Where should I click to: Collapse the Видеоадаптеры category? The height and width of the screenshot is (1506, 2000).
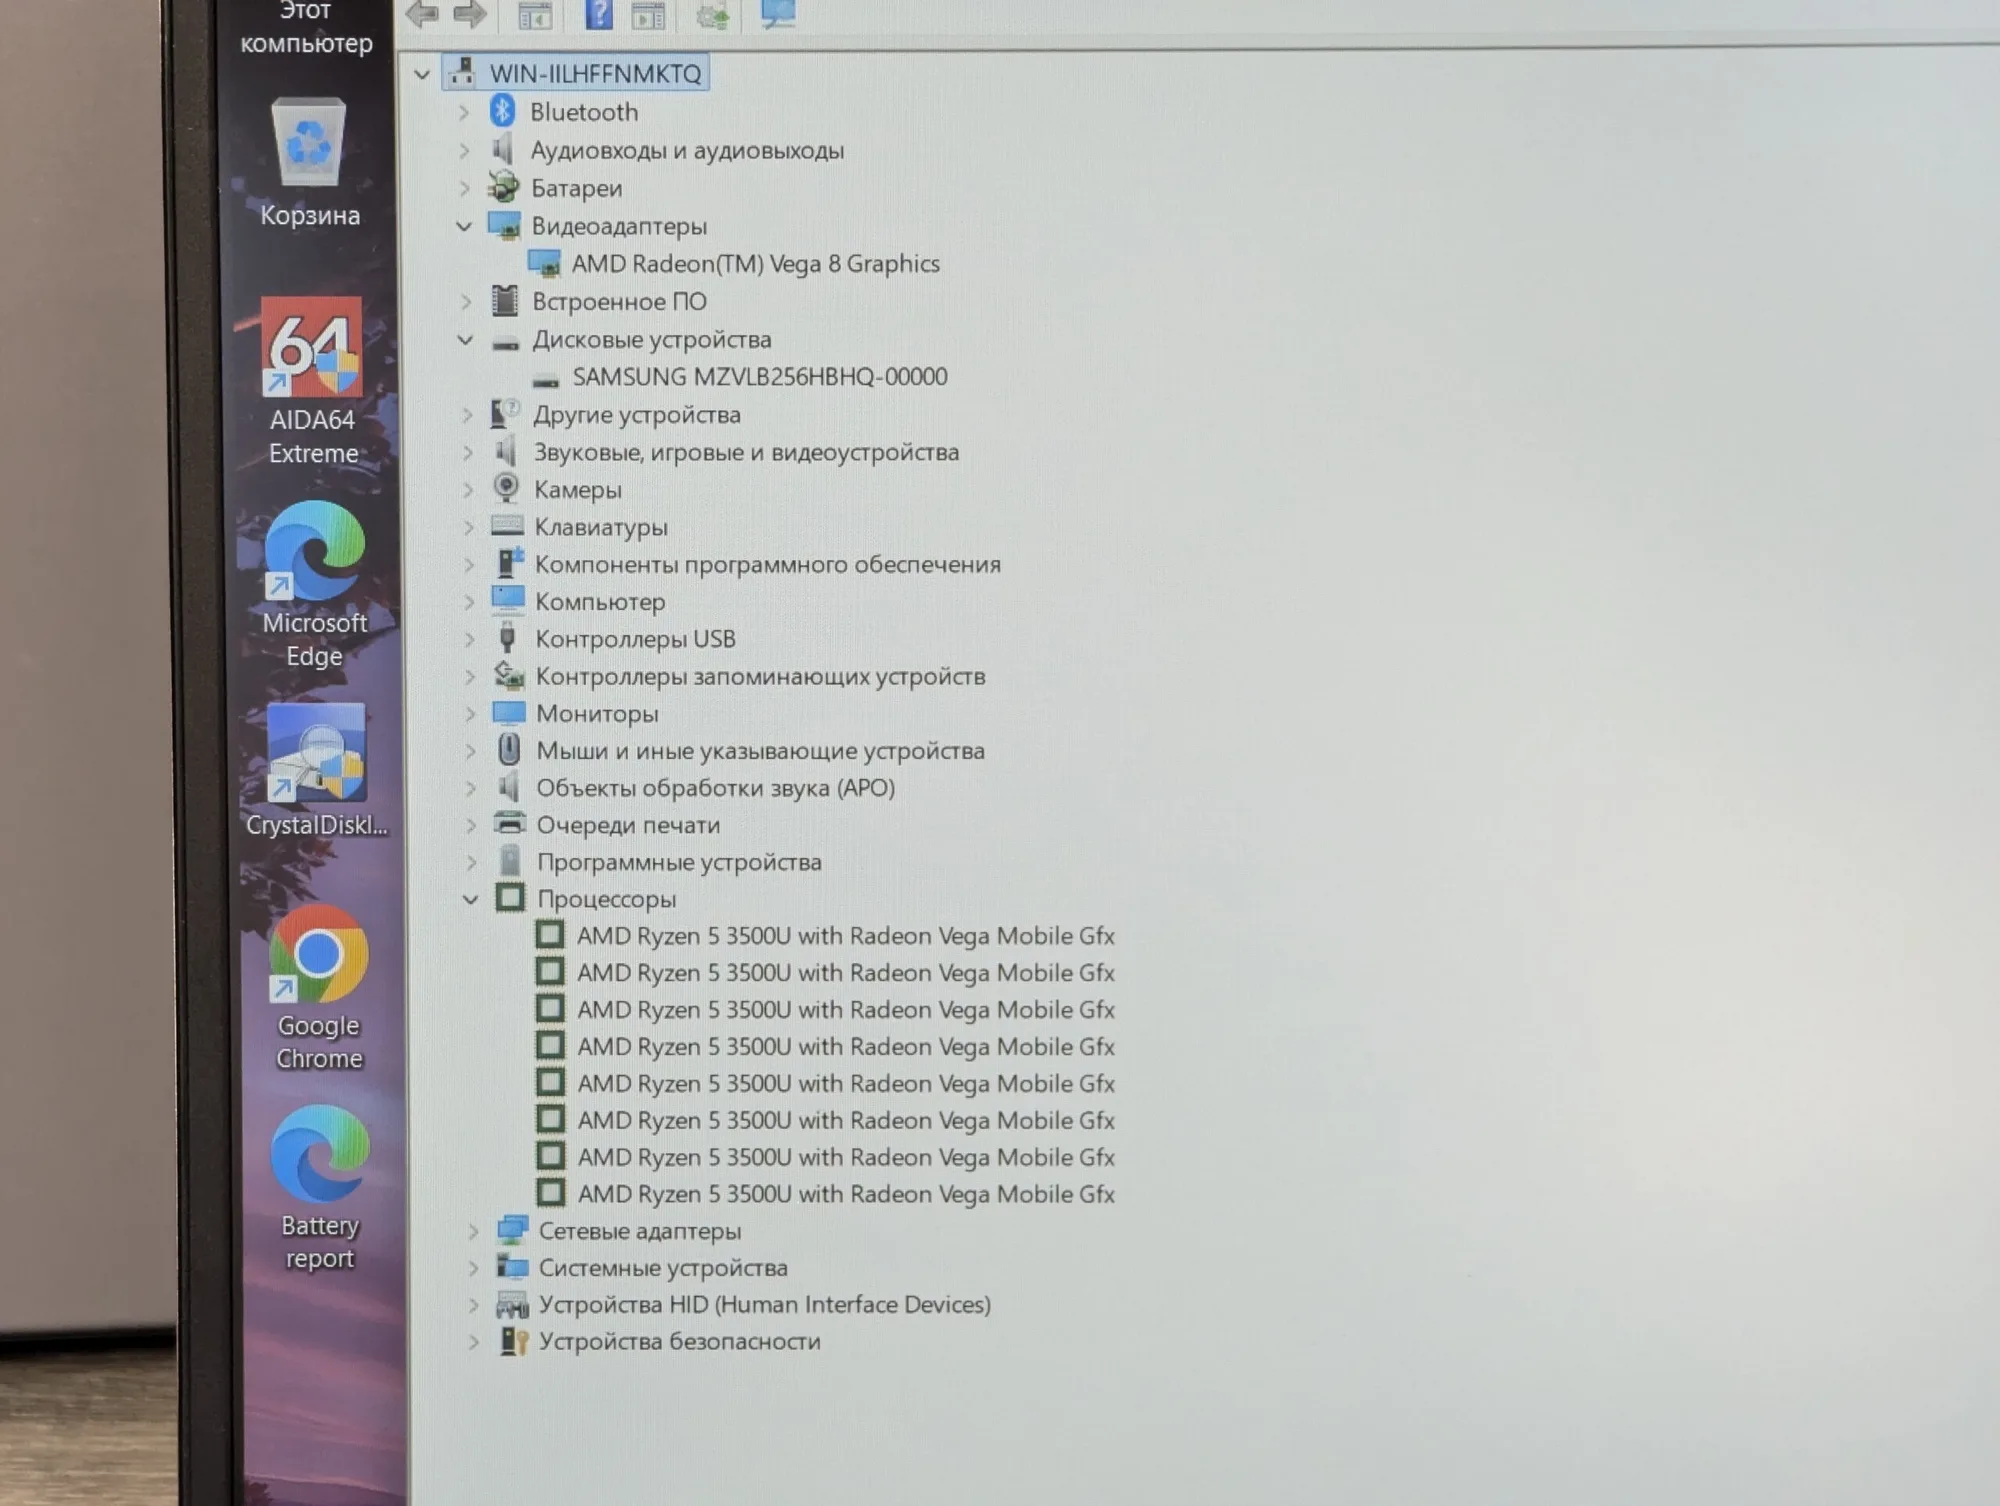click(464, 226)
